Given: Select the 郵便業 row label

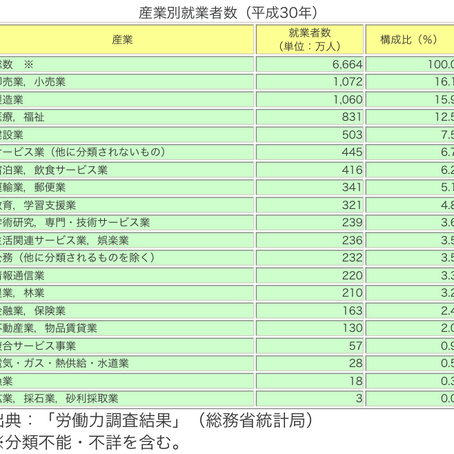Looking at the screenshot, I should coord(50,187).
